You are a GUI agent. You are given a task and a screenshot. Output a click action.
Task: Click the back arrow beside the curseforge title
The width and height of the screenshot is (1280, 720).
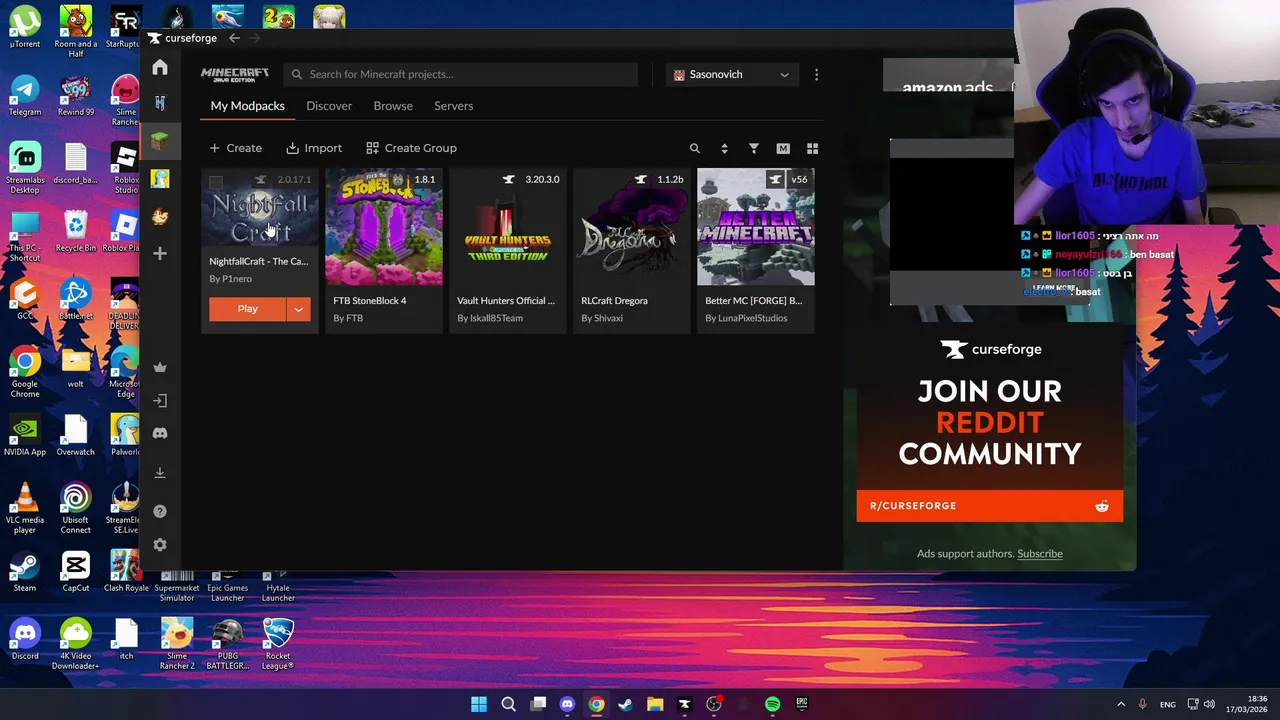(x=234, y=38)
